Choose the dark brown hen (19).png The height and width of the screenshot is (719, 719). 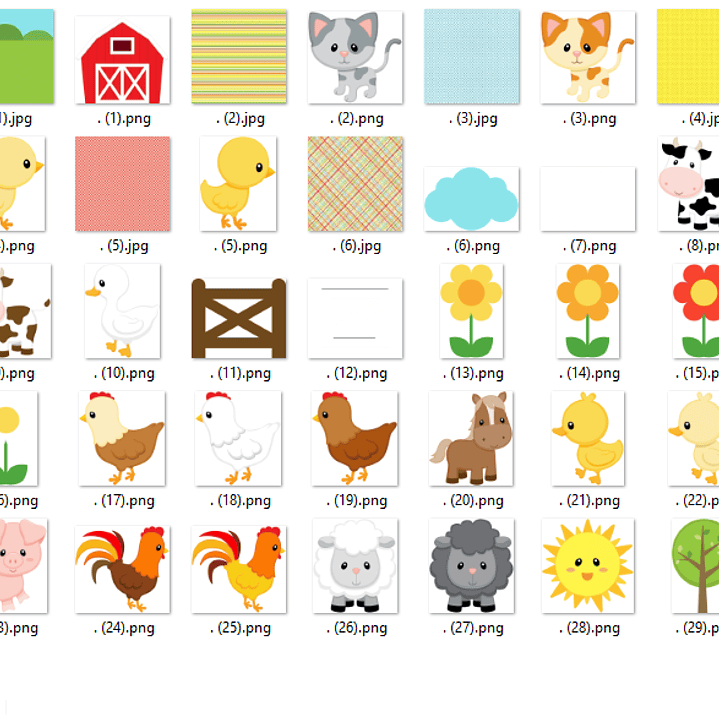pos(354,438)
